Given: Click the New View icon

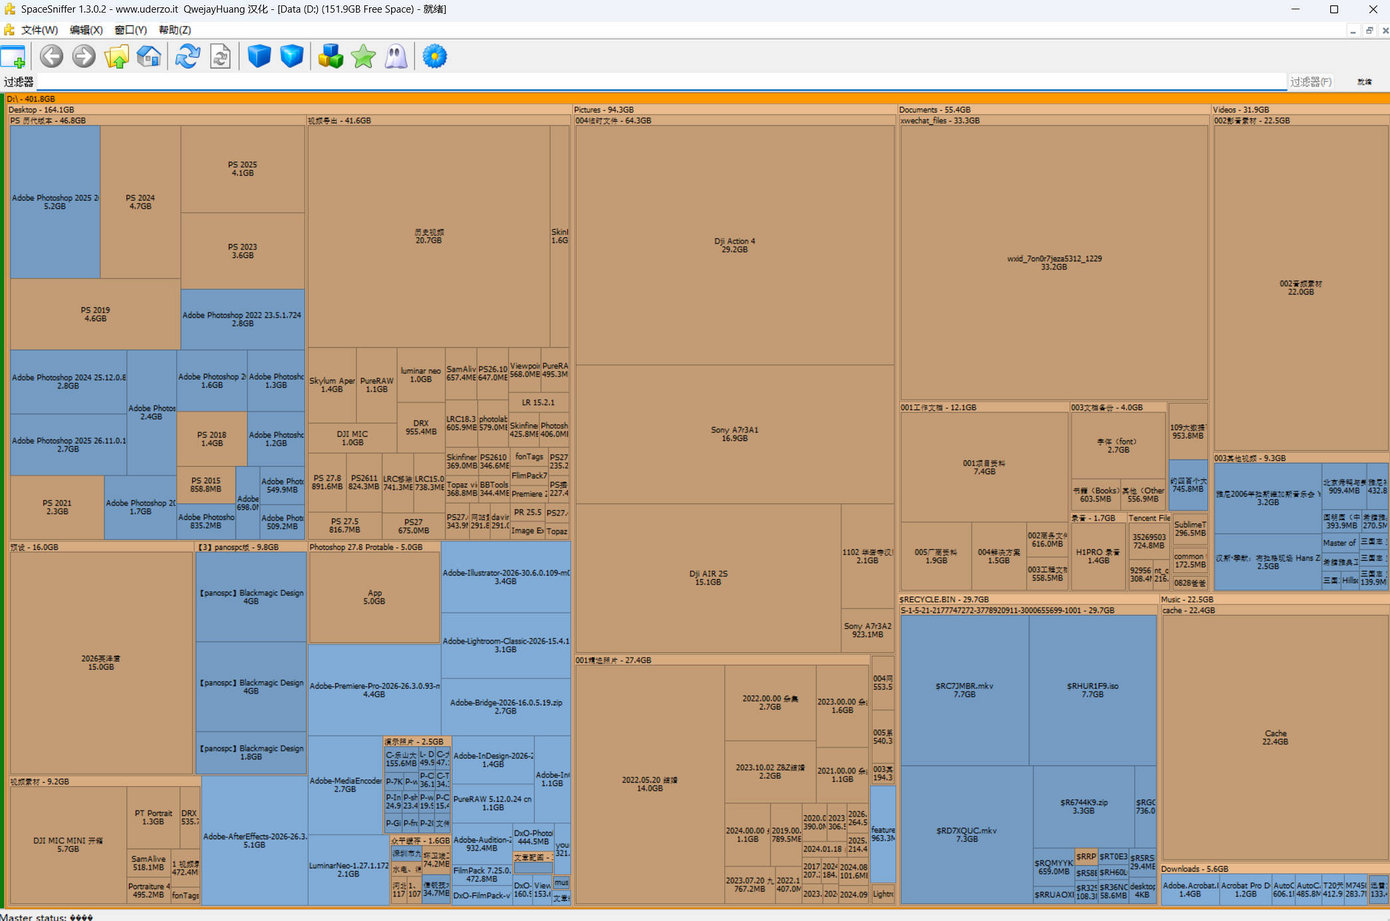Looking at the screenshot, I should tap(13, 57).
